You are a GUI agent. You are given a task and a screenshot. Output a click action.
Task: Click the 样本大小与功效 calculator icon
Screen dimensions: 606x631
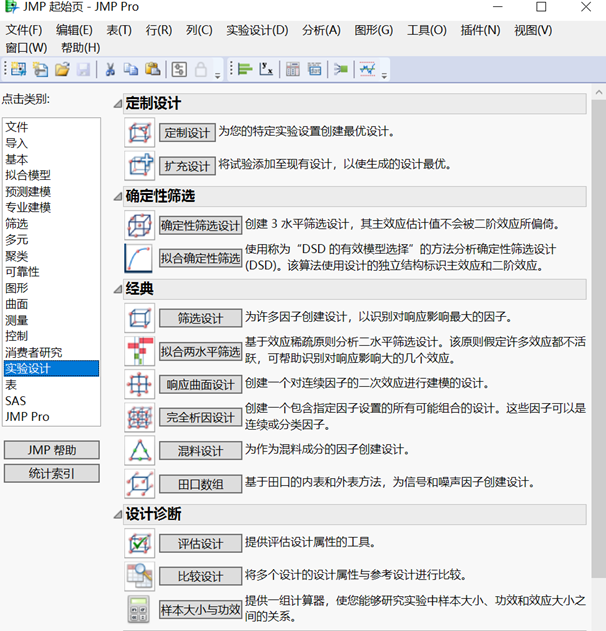click(139, 609)
